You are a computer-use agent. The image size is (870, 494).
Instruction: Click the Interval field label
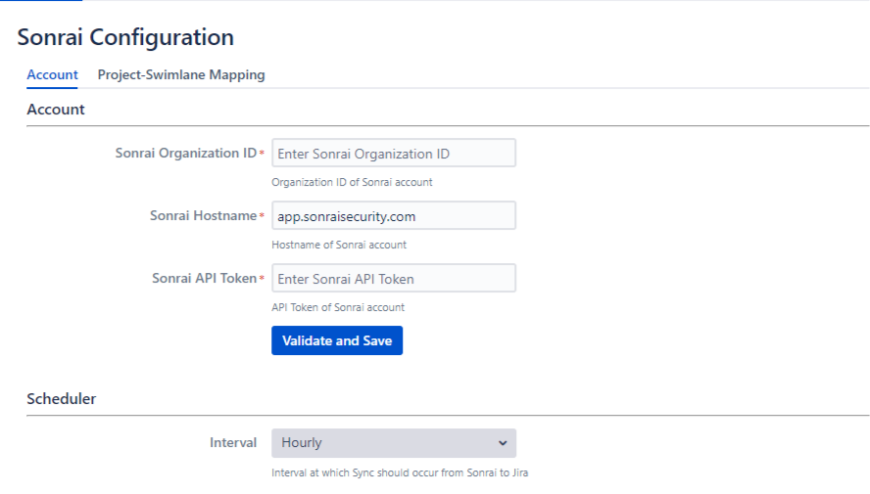point(233,442)
